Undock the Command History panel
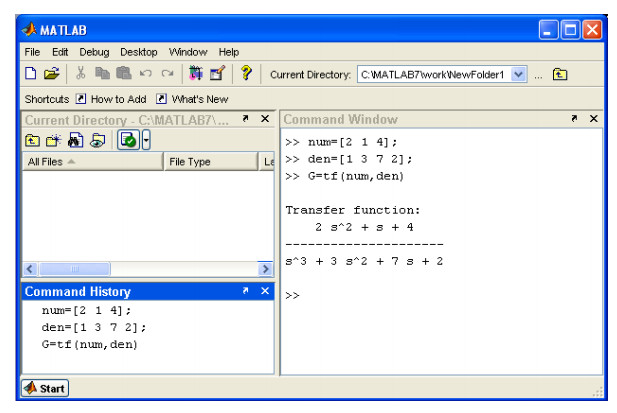The height and width of the screenshot is (413, 617). pos(246,291)
